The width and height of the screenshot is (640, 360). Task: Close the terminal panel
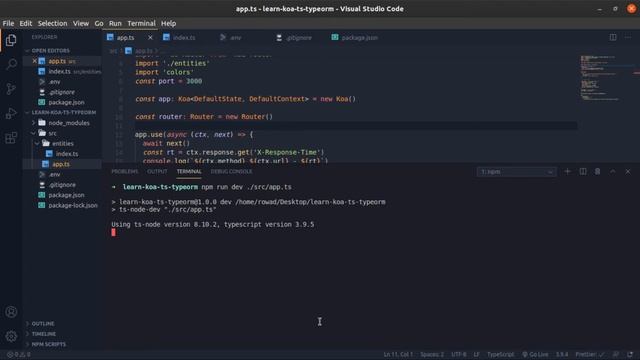(x=628, y=171)
